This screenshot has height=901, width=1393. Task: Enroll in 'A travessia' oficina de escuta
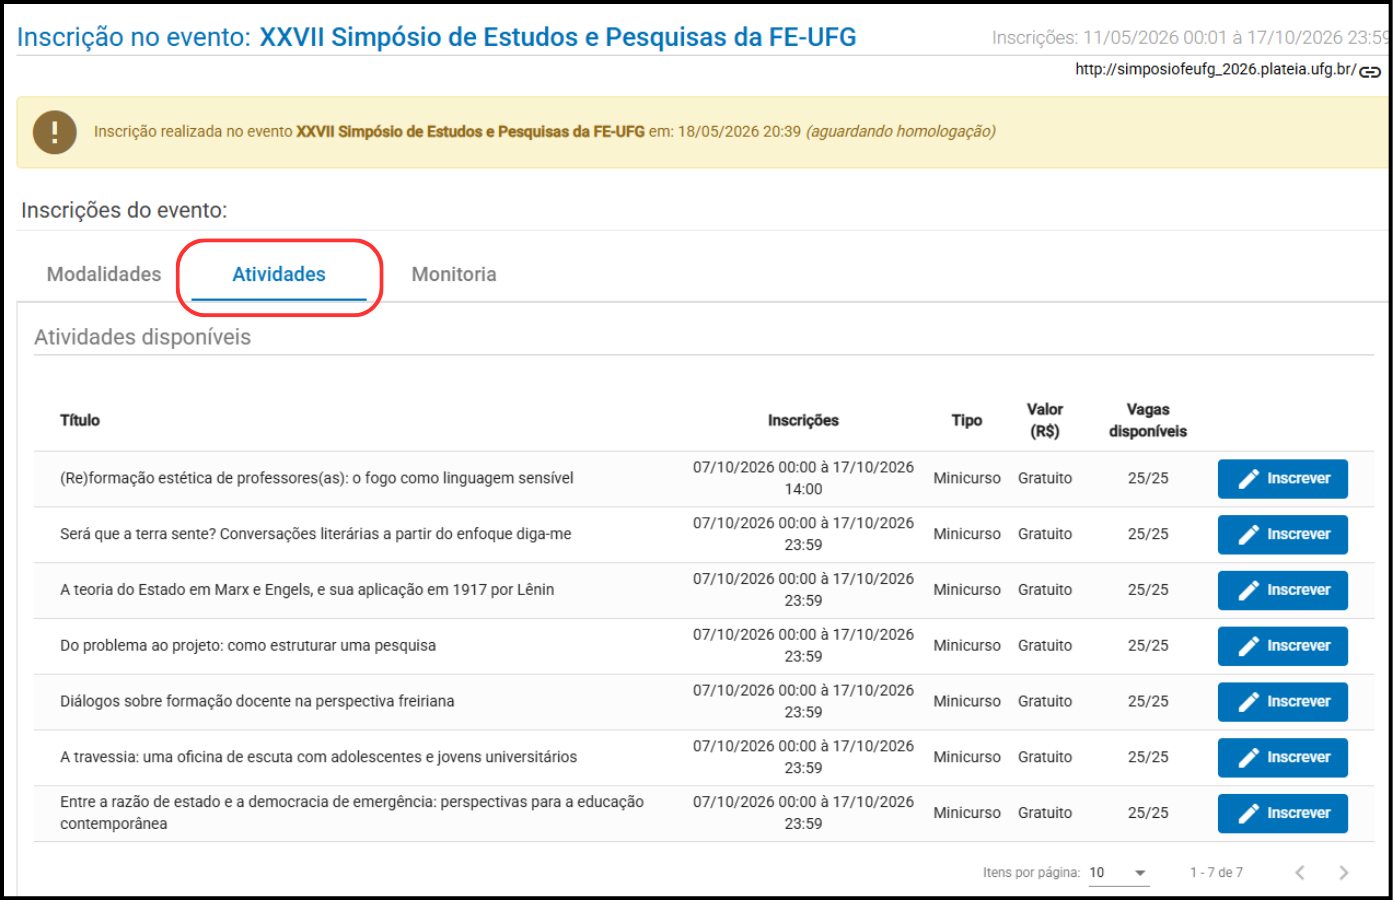(x=1283, y=758)
